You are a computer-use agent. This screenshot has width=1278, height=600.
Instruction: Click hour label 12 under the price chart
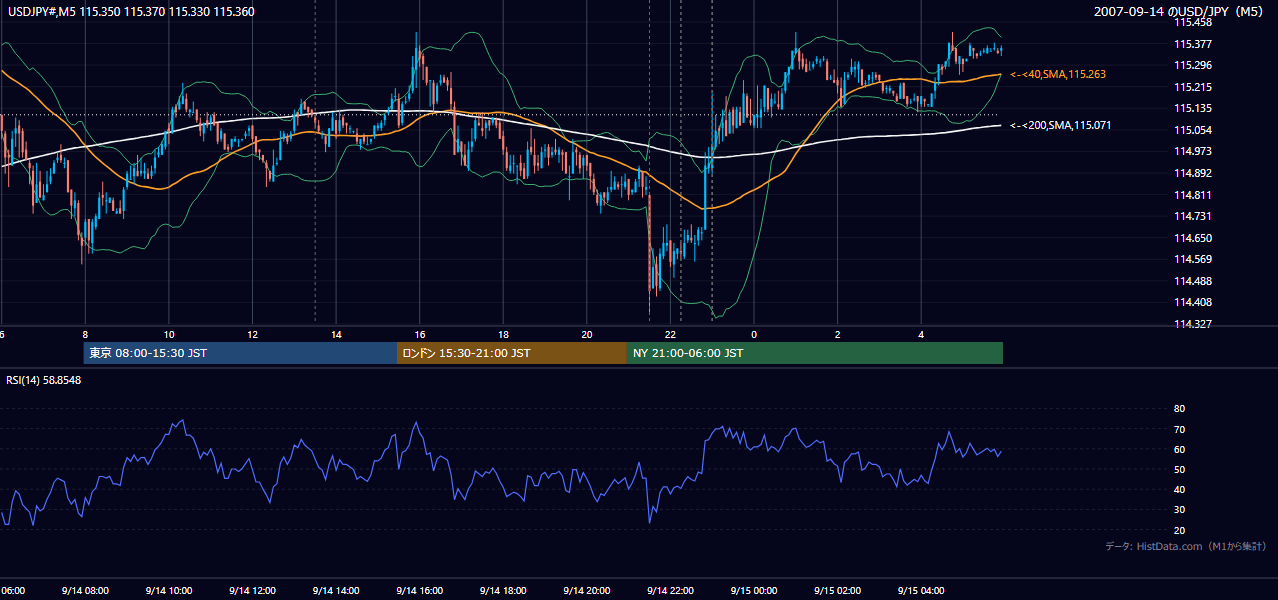(x=253, y=334)
